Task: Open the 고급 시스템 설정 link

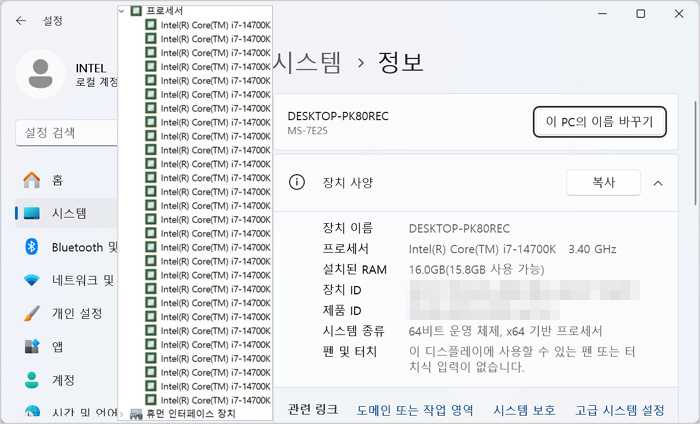Action: (x=619, y=410)
